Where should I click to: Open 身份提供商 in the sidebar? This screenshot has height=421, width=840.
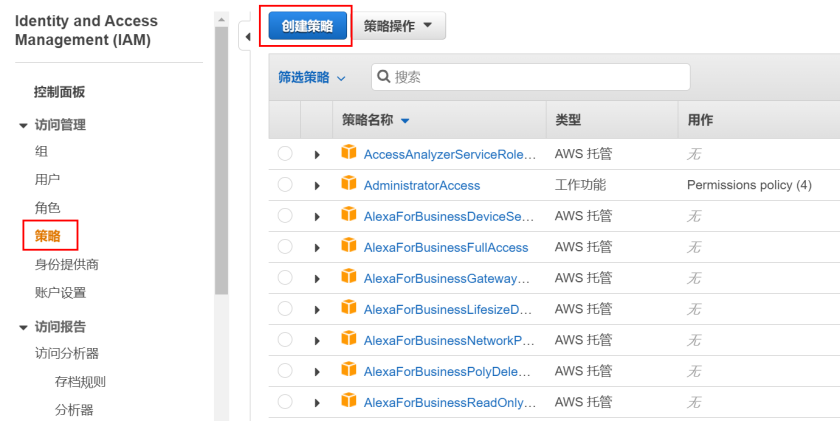(x=66, y=265)
